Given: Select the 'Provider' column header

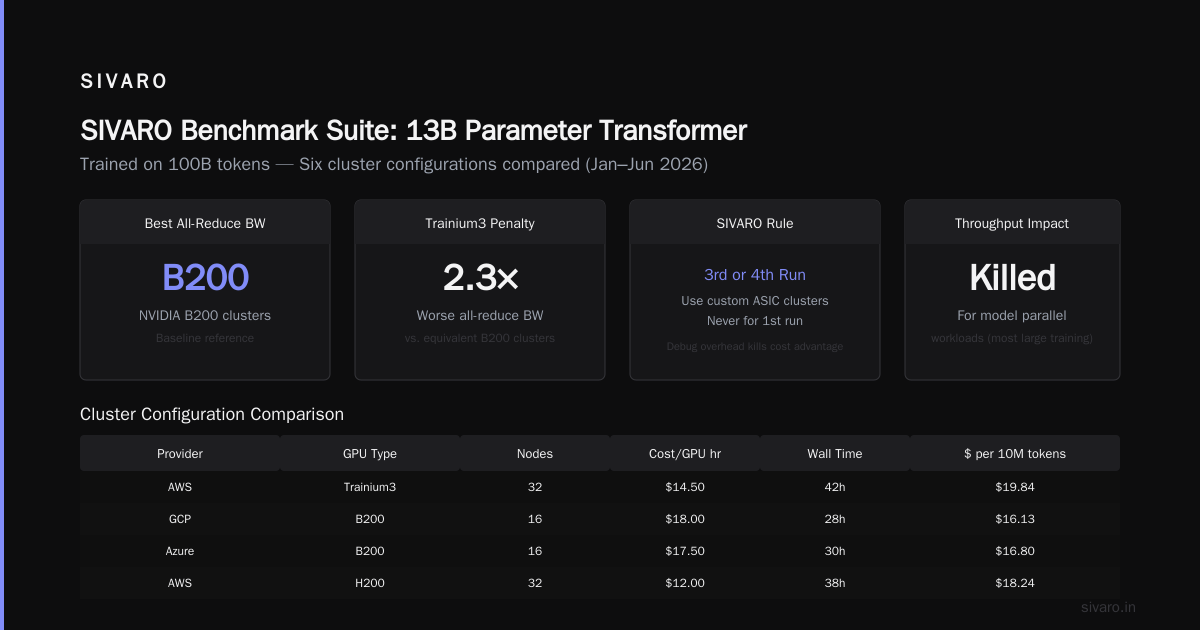Looking at the screenshot, I should [180, 453].
